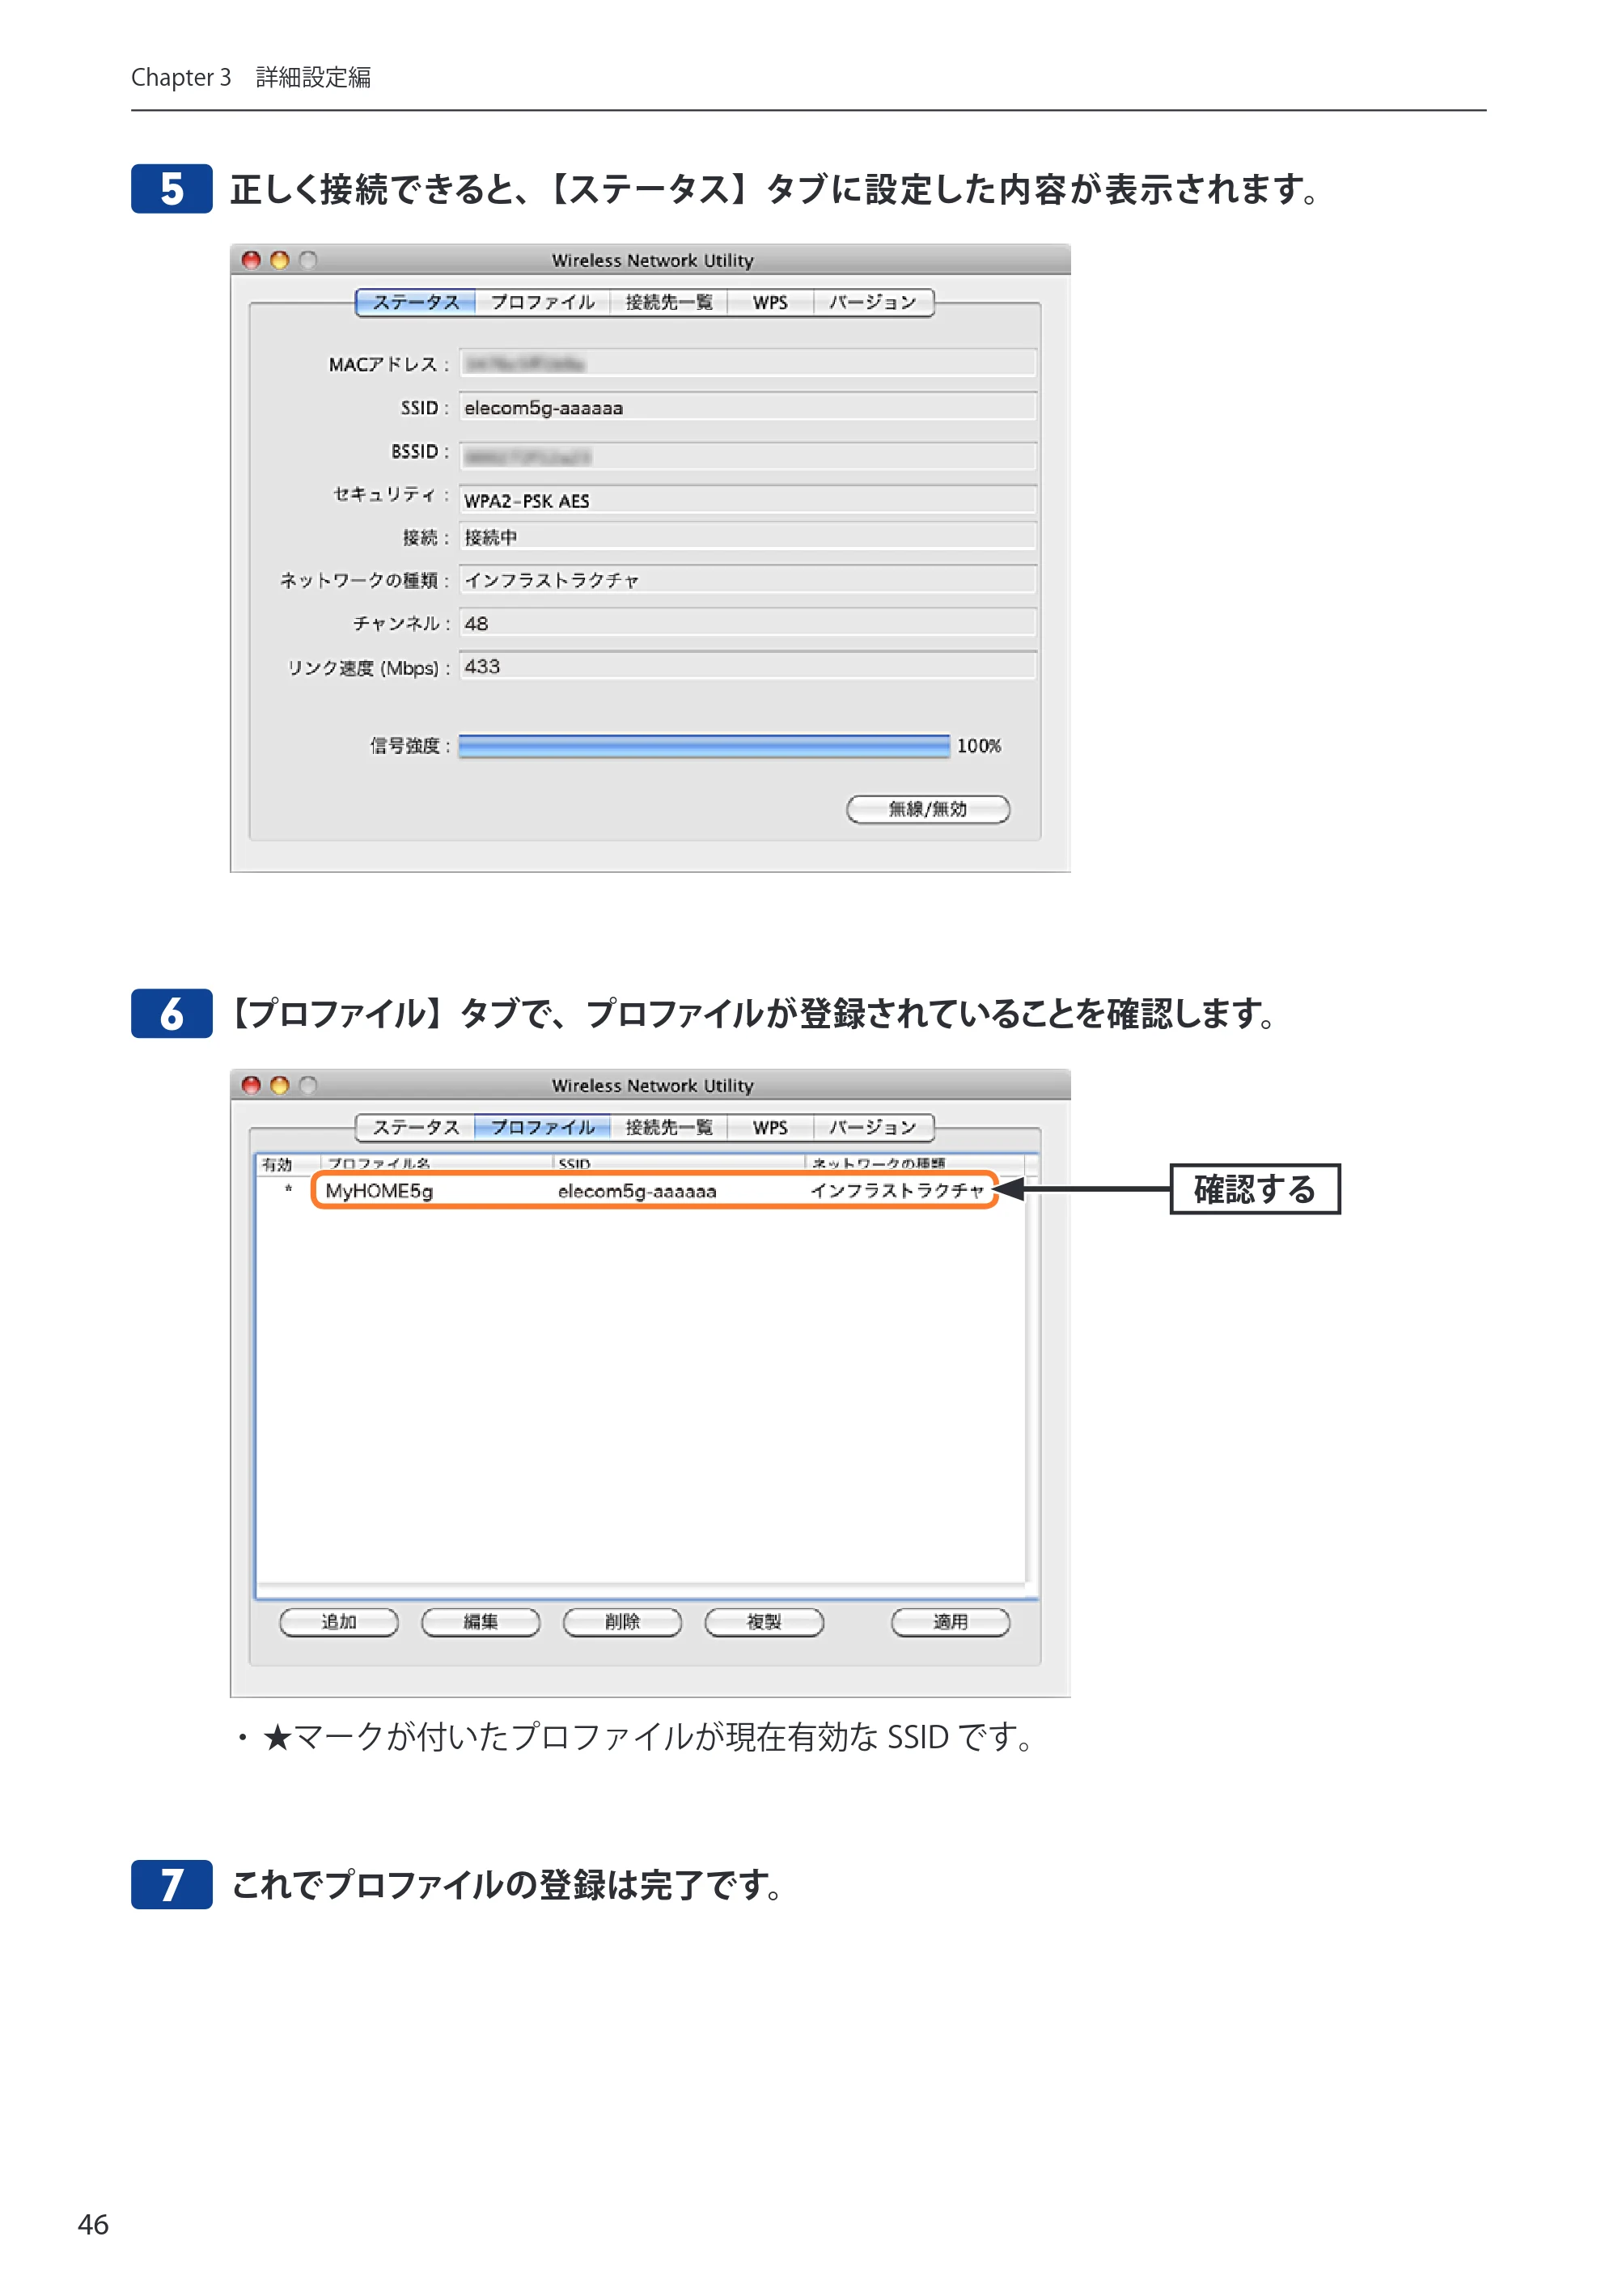Switch to ステータス tab in lower profile window
This screenshot has width=1618, height=2296.
pyautogui.click(x=415, y=1127)
